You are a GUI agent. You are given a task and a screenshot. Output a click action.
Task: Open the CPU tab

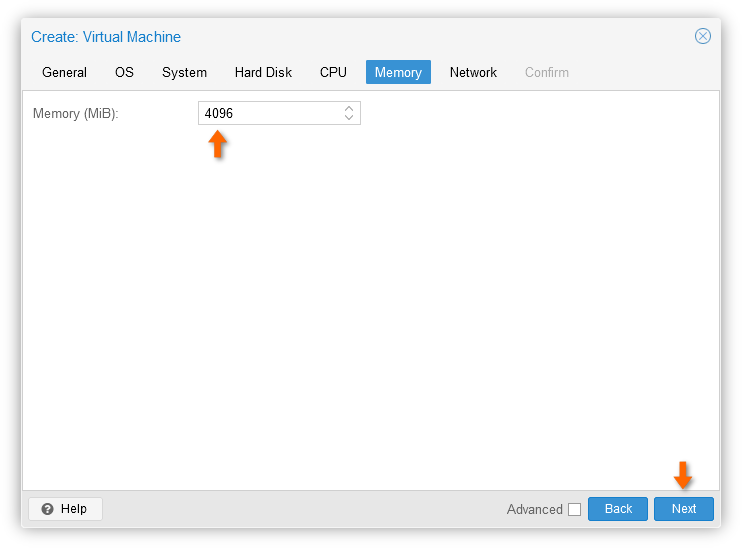pyautogui.click(x=333, y=72)
